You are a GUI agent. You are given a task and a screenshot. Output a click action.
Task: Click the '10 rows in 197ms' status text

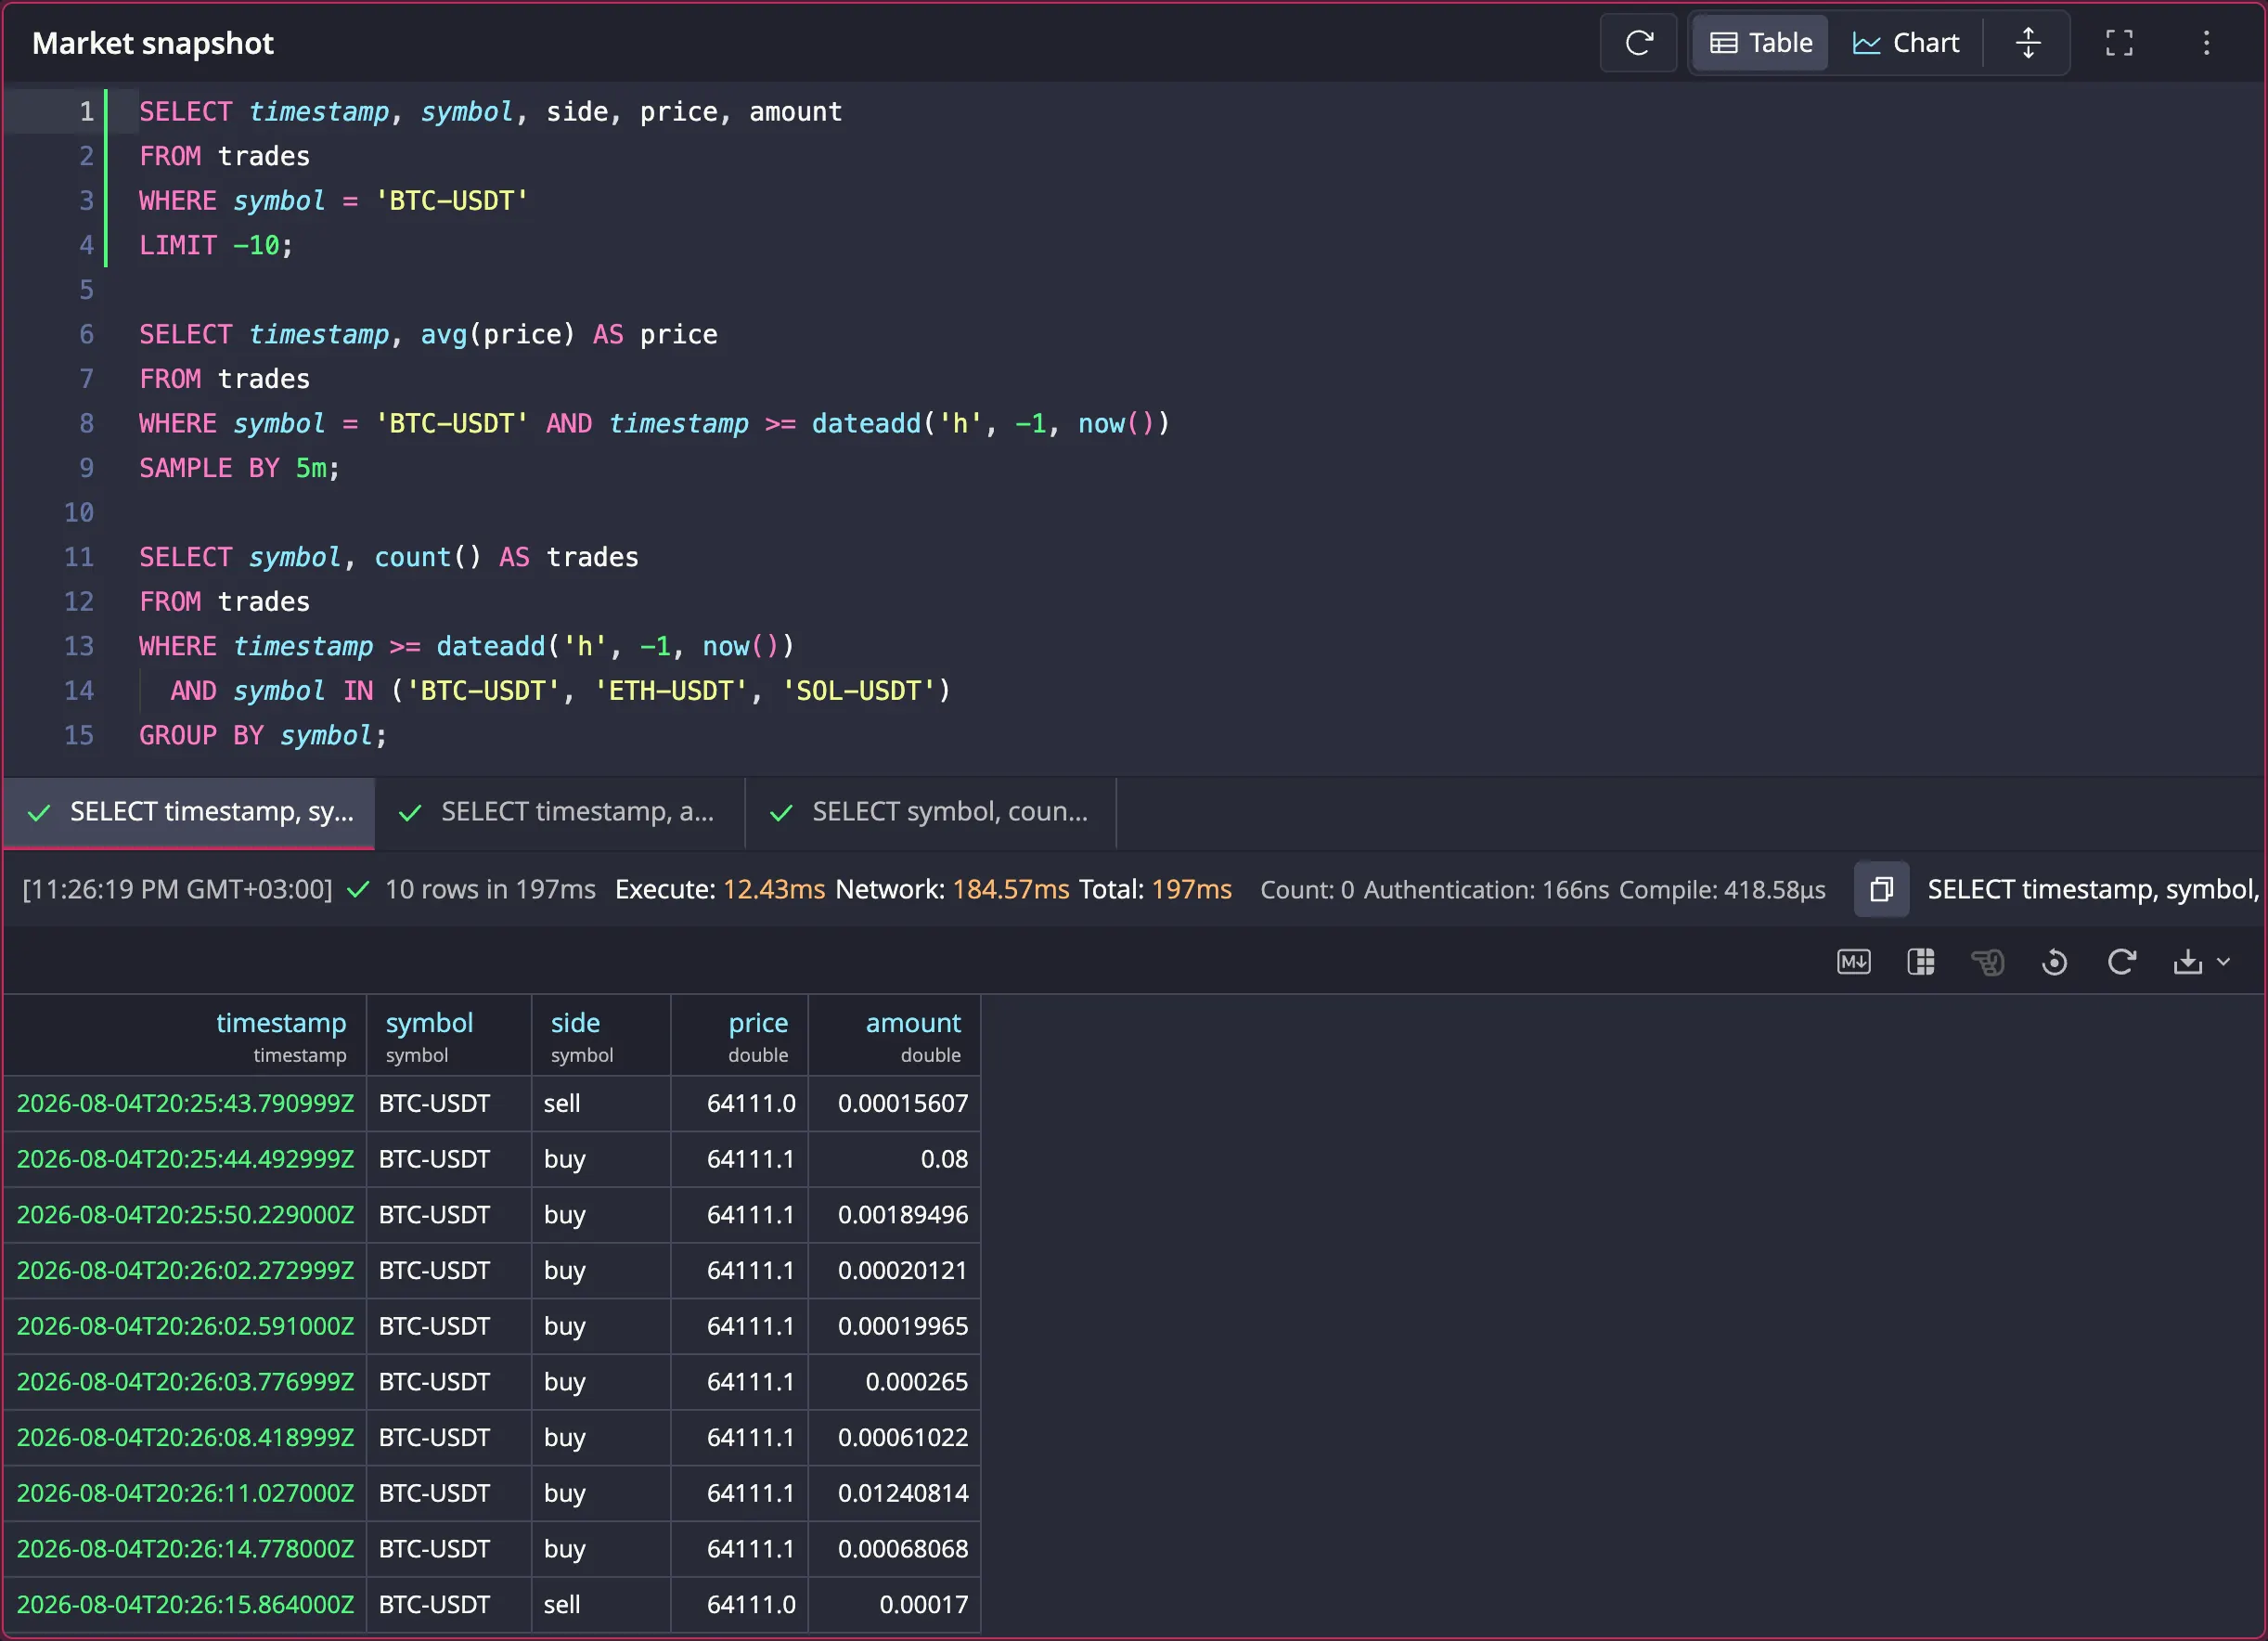(x=490, y=889)
